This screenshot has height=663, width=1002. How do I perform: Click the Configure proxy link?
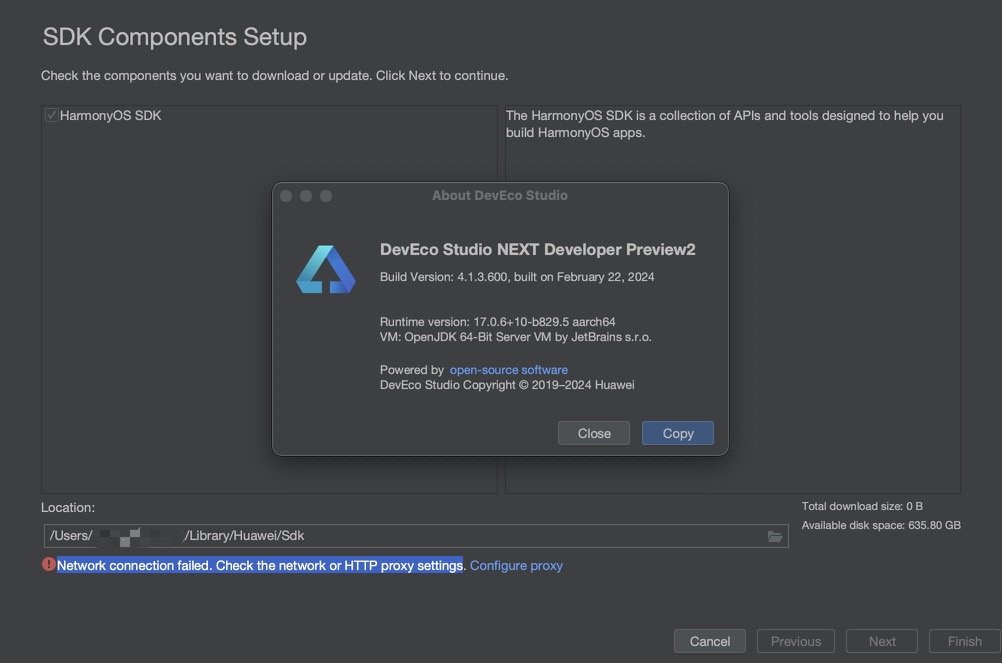click(516, 565)
